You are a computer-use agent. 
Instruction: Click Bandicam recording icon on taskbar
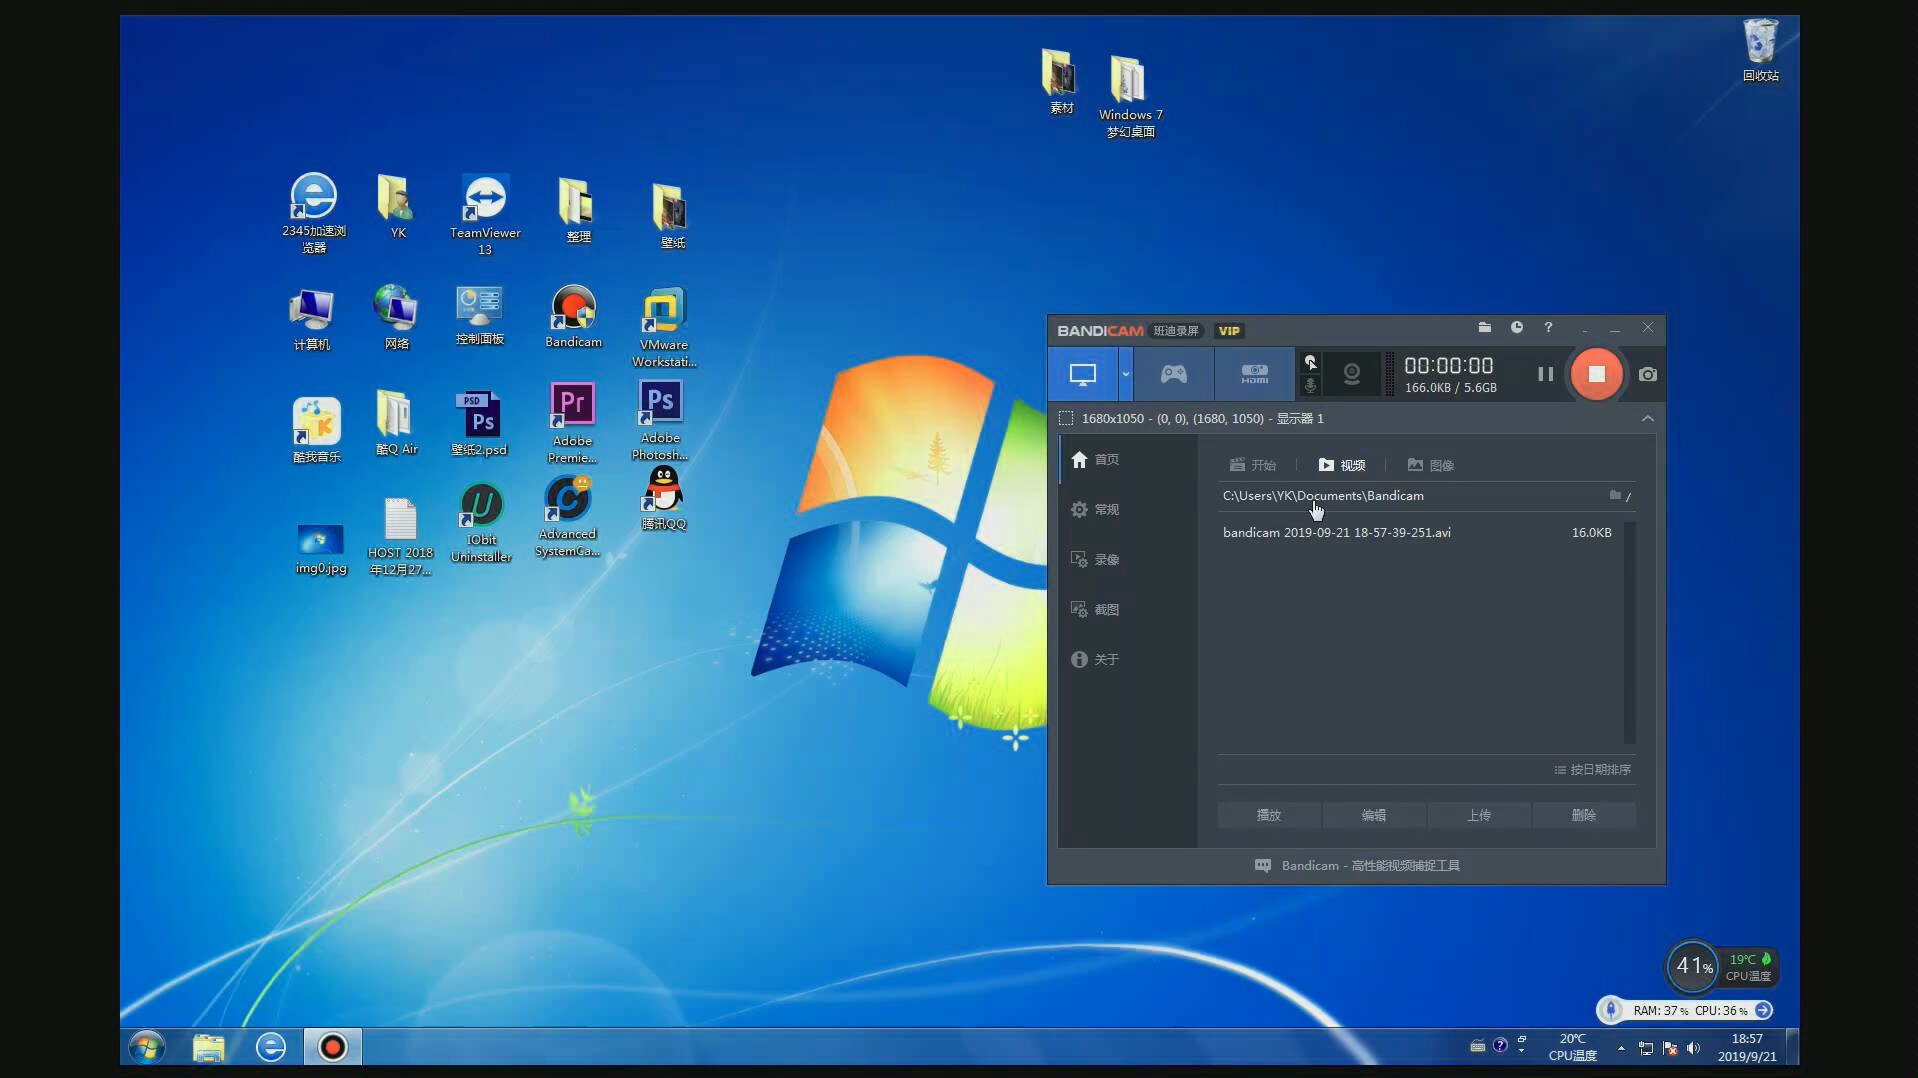coord(332,1047)
